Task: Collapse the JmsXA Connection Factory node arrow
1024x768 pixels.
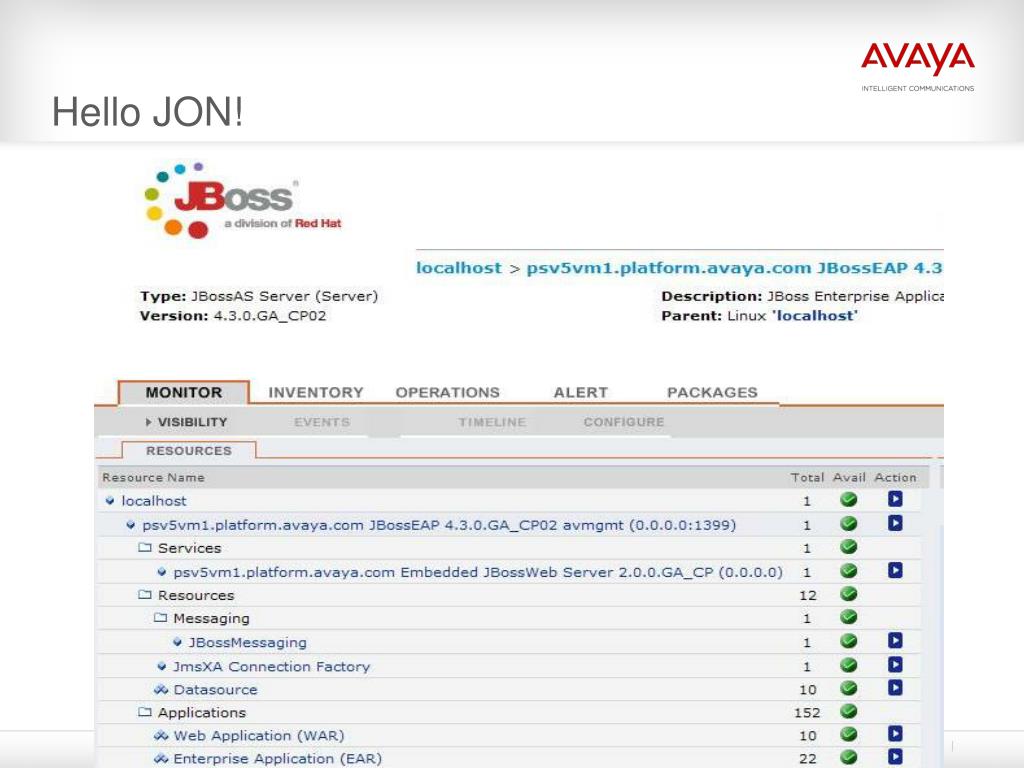Action: (162, 667)
